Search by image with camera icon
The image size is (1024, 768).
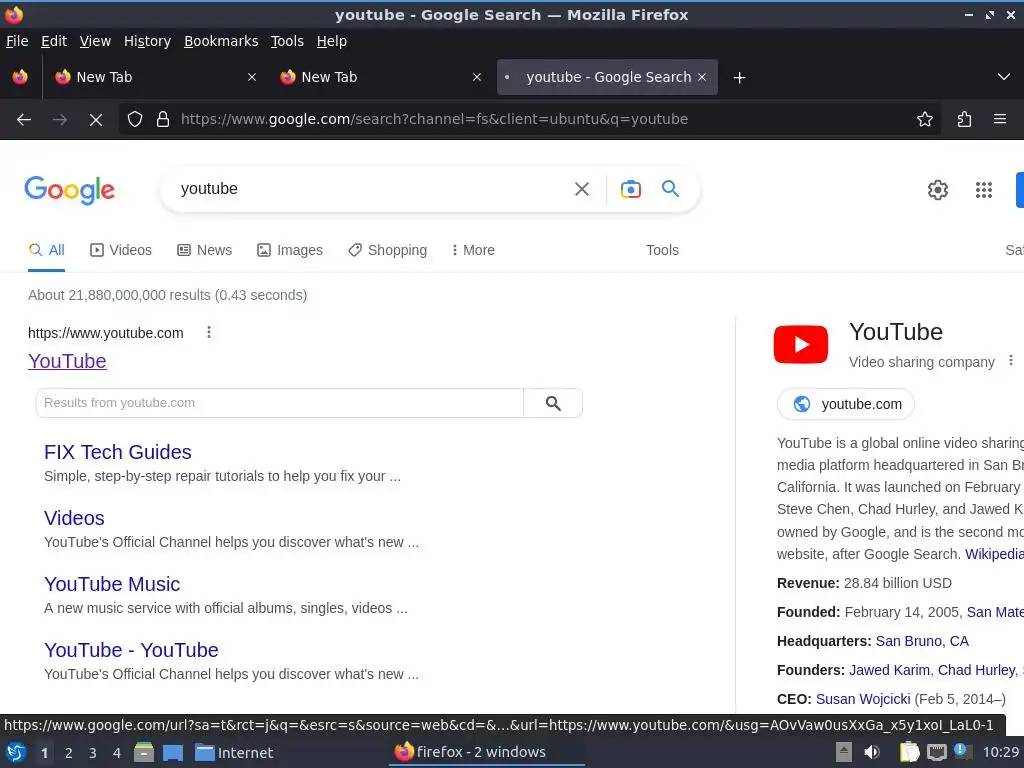coord(630,189)
